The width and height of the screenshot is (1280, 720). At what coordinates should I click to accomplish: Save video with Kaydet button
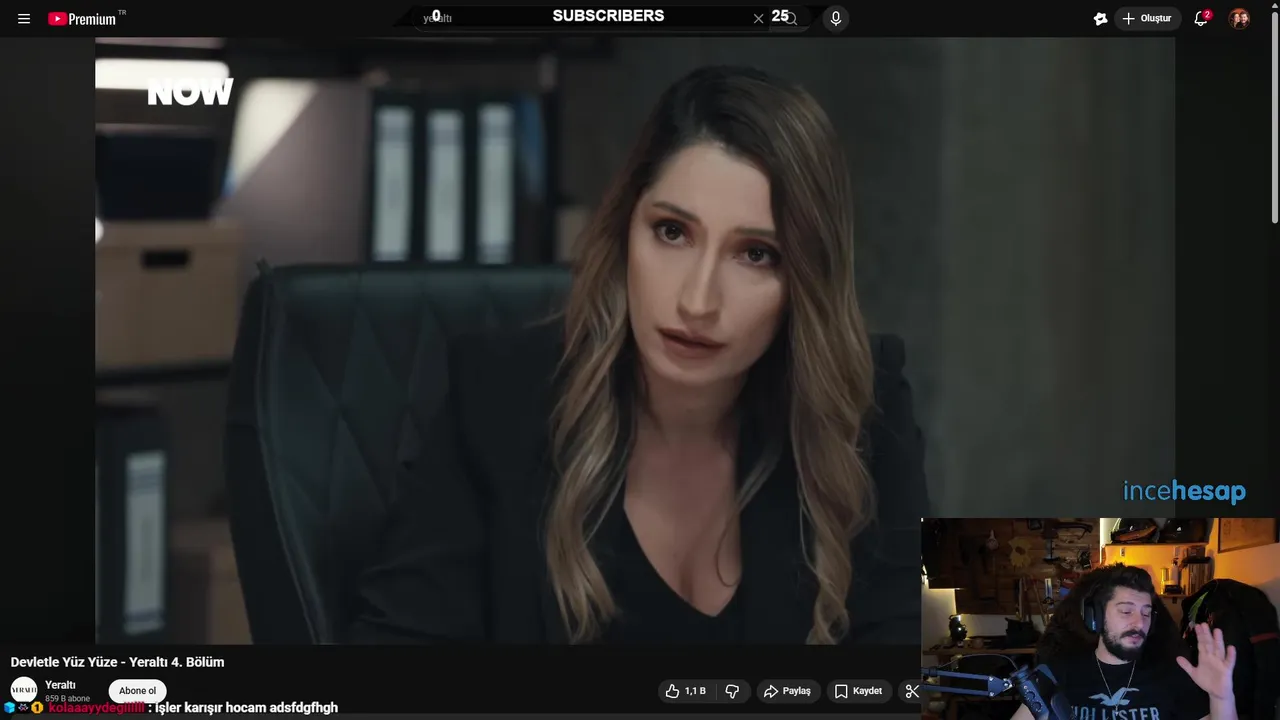[858, 691]
